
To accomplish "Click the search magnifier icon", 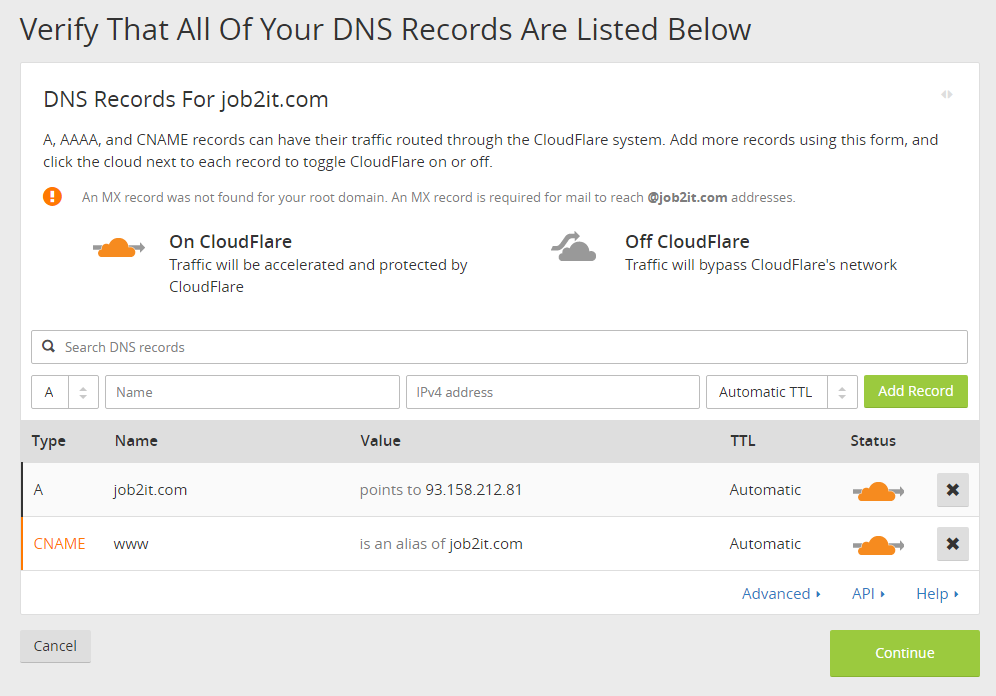I will point(48,347).
